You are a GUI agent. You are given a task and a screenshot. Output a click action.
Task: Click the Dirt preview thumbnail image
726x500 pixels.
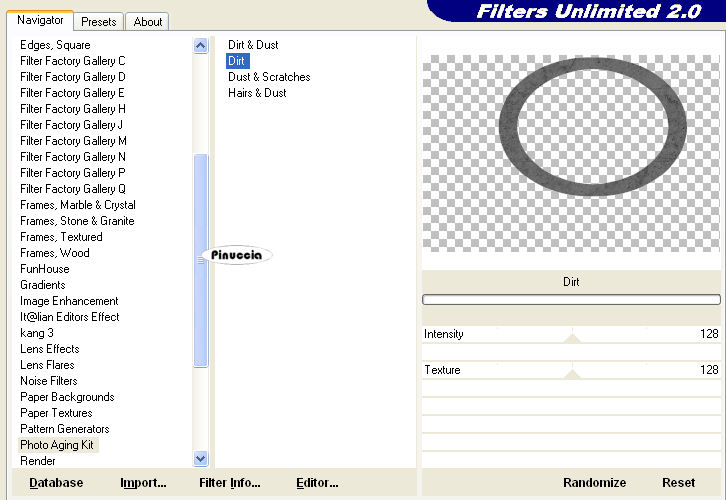(x=571, y=154)
